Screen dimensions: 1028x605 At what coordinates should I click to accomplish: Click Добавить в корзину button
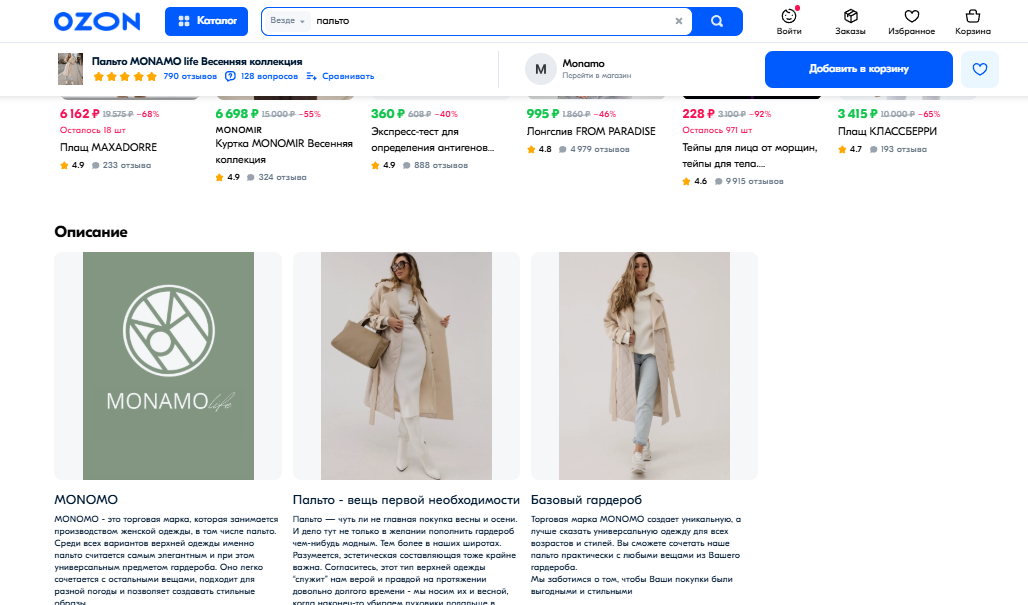pos(858,69)
